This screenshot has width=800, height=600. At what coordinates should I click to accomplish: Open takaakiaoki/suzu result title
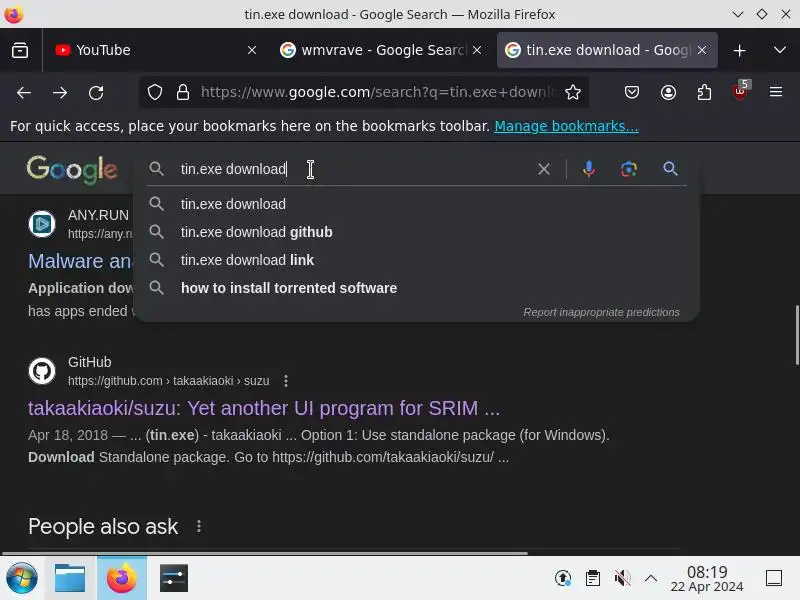pyautogui.click(x=264, y=409)
